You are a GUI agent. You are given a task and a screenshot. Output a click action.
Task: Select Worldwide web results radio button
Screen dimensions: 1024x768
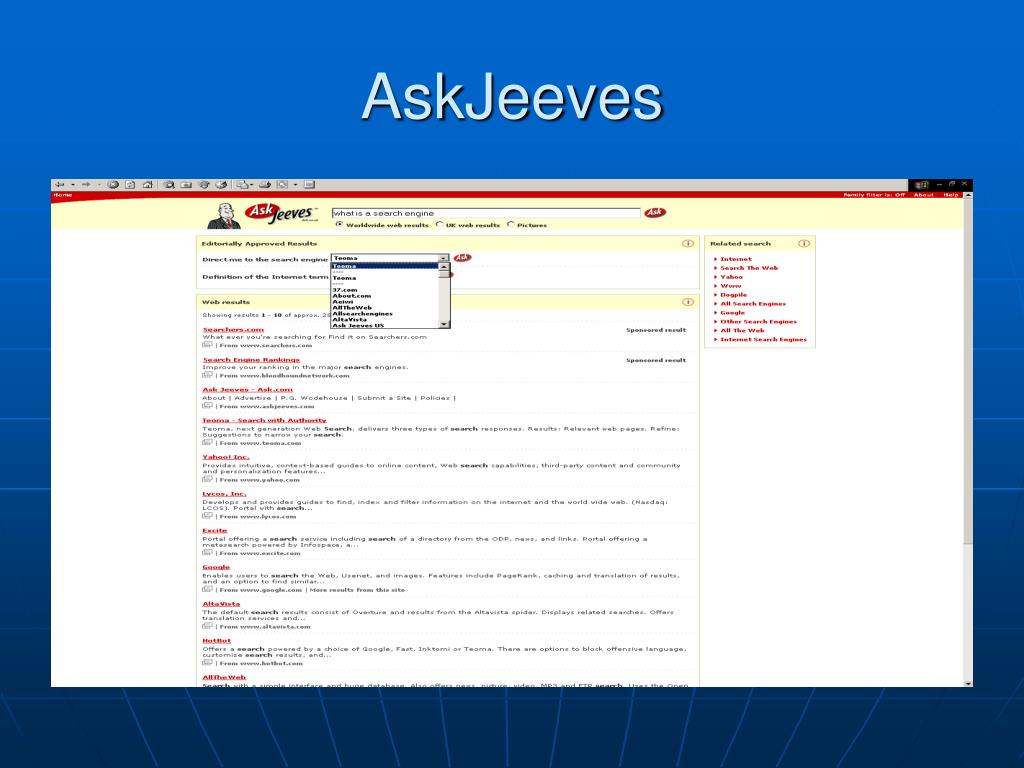point(339,224)
